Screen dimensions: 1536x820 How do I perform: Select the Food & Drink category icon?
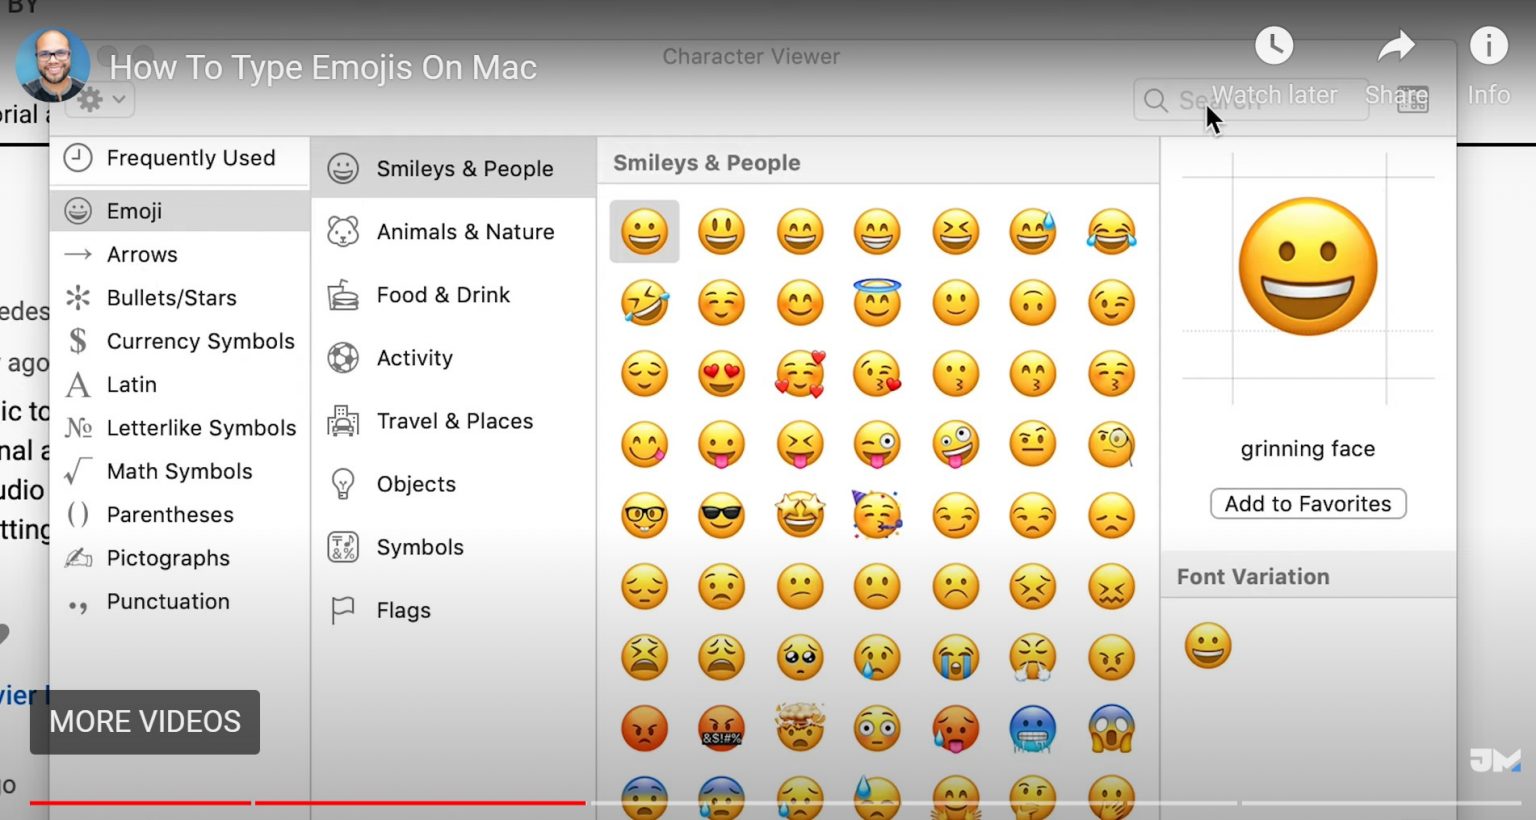pyautogui.click(x=344, y=294)
